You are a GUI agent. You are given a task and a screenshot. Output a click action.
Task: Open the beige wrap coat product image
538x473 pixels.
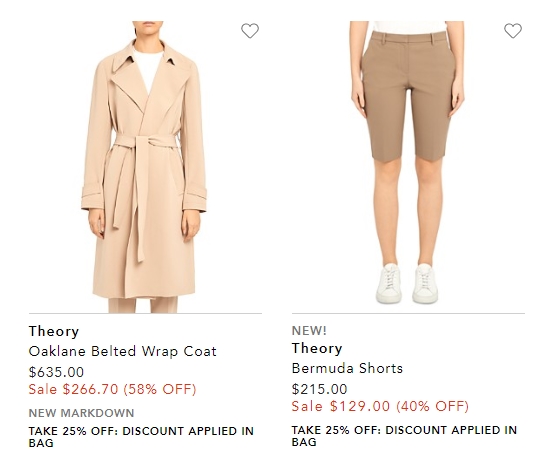click(145, 167)
